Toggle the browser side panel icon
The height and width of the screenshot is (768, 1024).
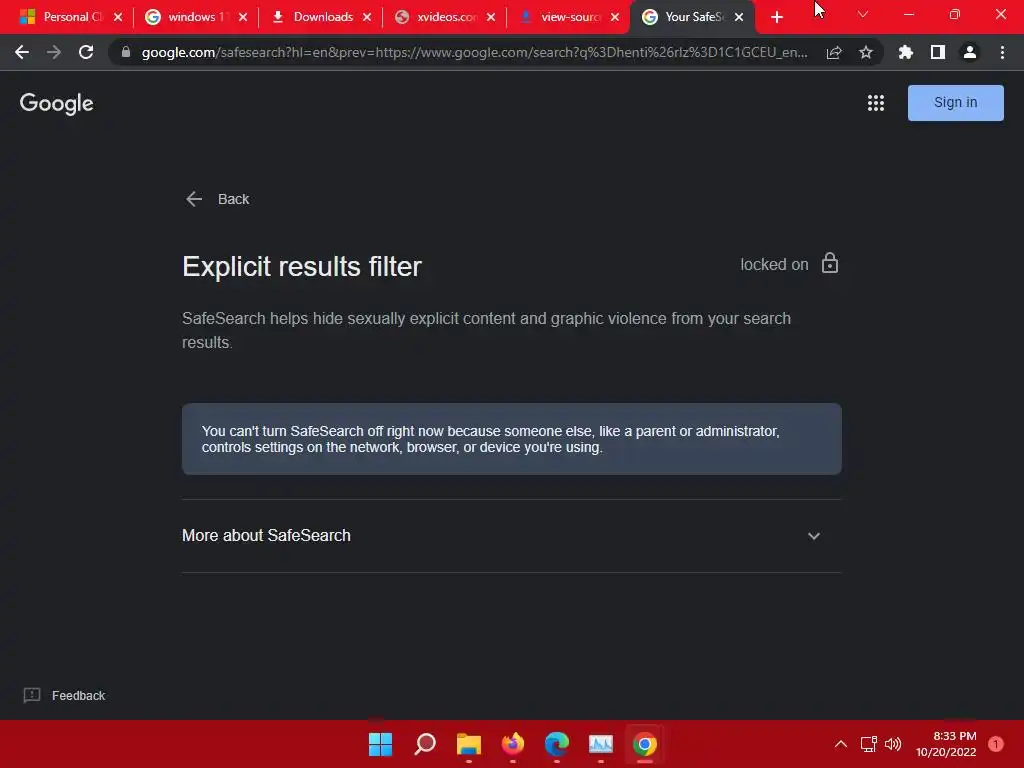(938, 52)
